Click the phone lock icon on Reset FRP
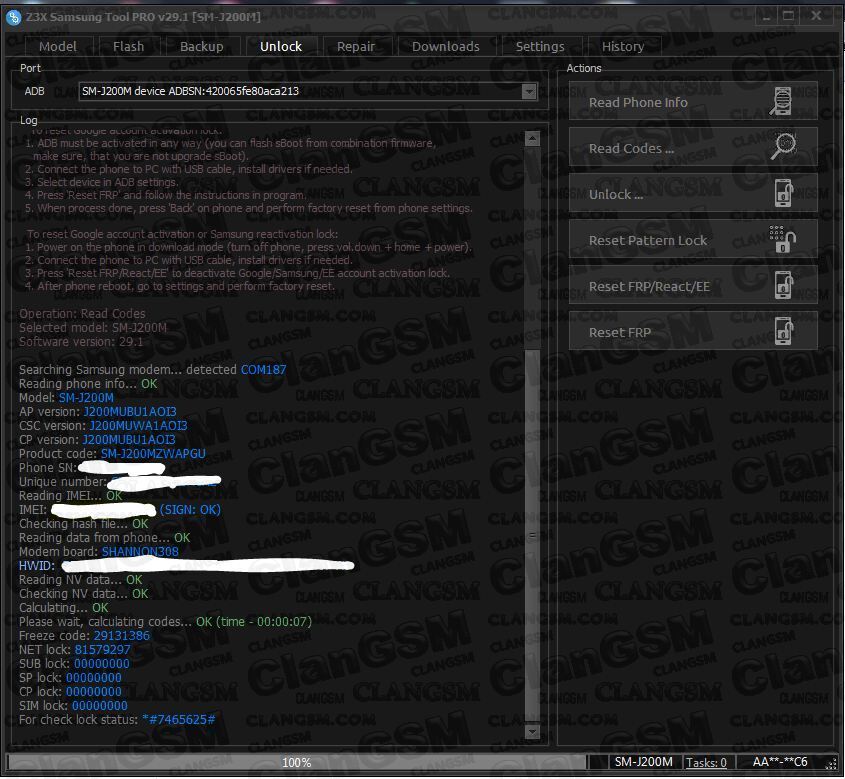This screenshot has width=845, height=779. 784,331
